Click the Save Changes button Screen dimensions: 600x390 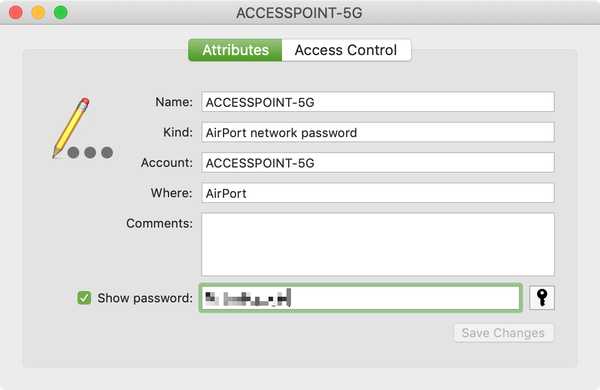tap(503, 333)
